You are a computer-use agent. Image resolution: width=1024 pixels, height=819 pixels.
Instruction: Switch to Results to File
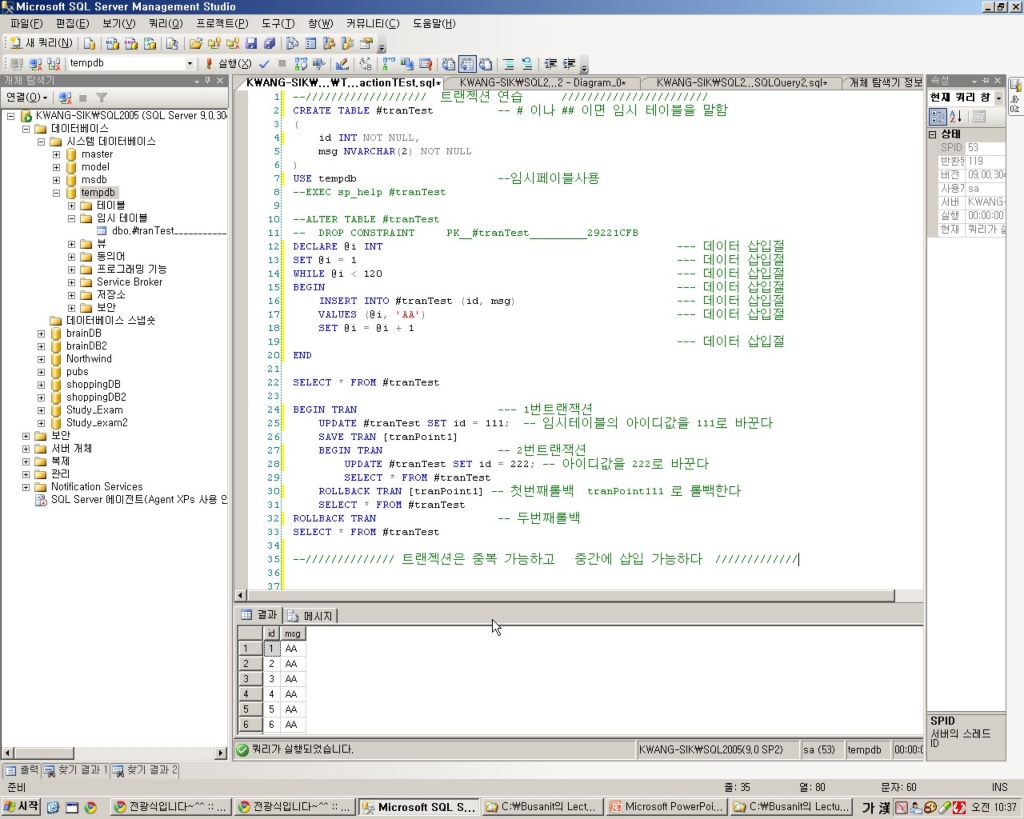click(x=485, y=63)
